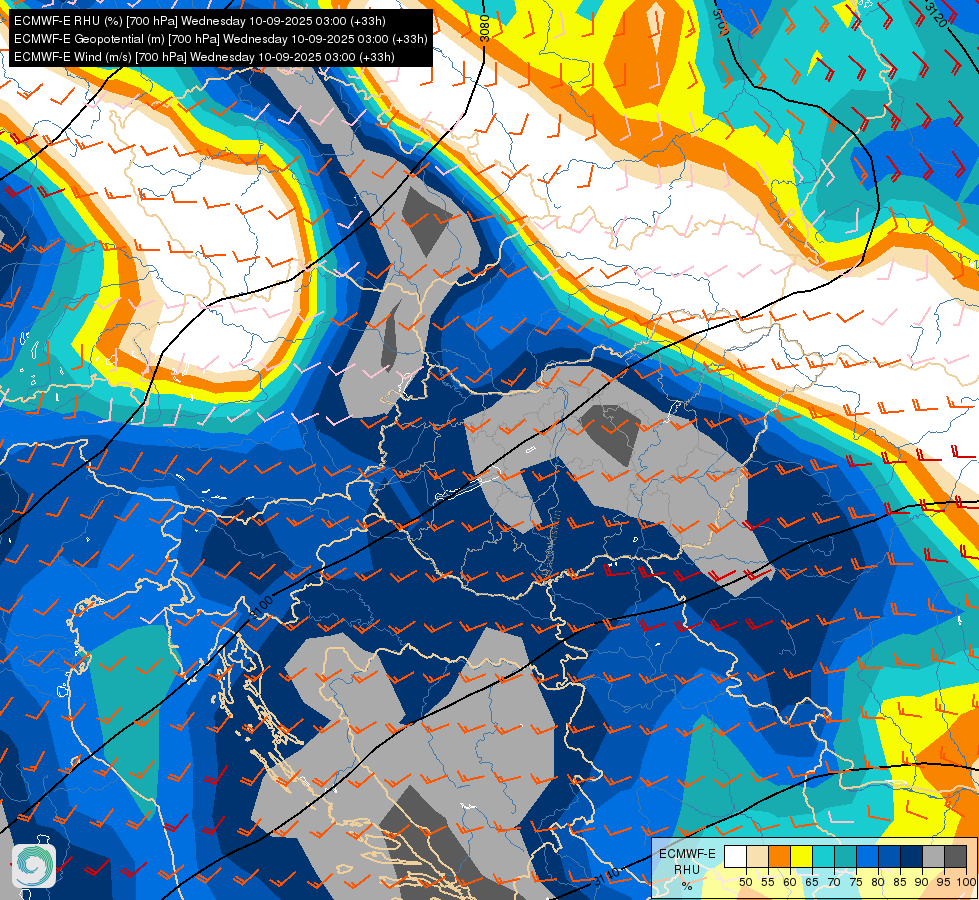979x900 pixels.
Task: Select the beige 50-55 legend swatch
Action: coord(757,856)
